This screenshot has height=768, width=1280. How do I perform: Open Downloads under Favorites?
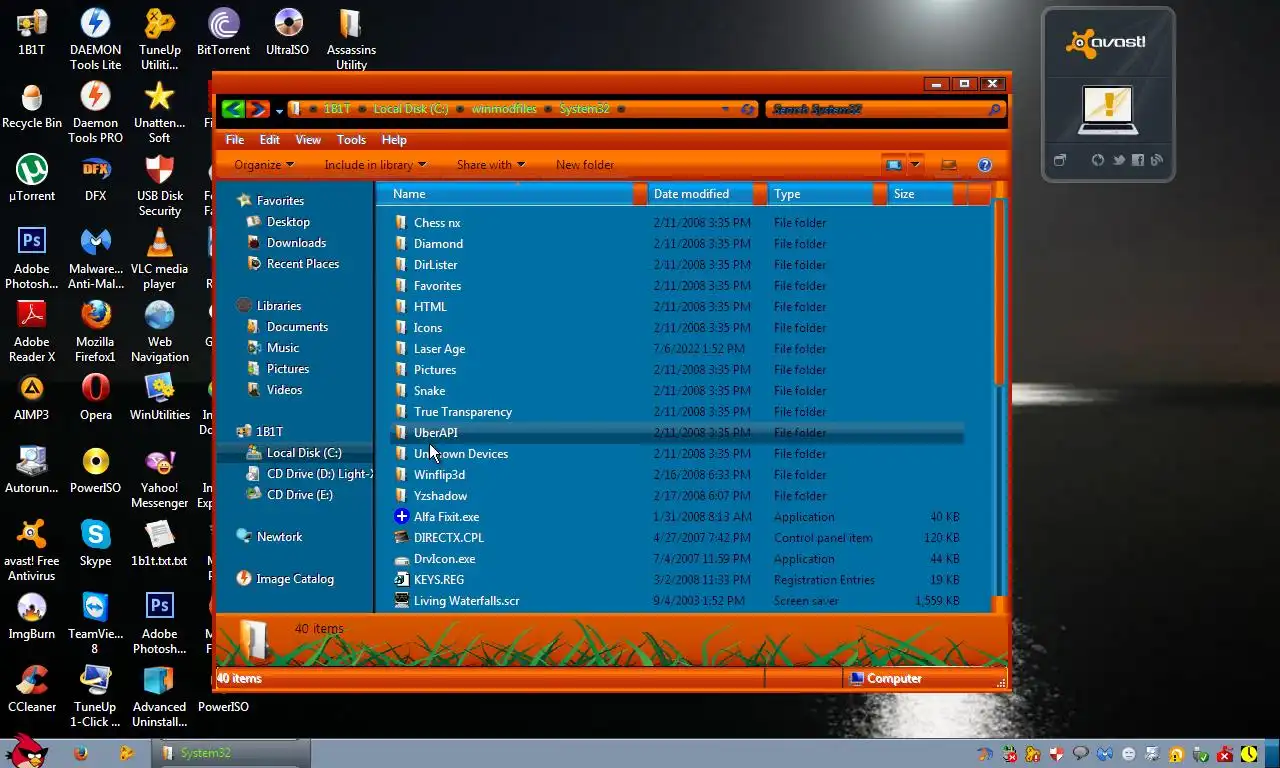[296, 243]
